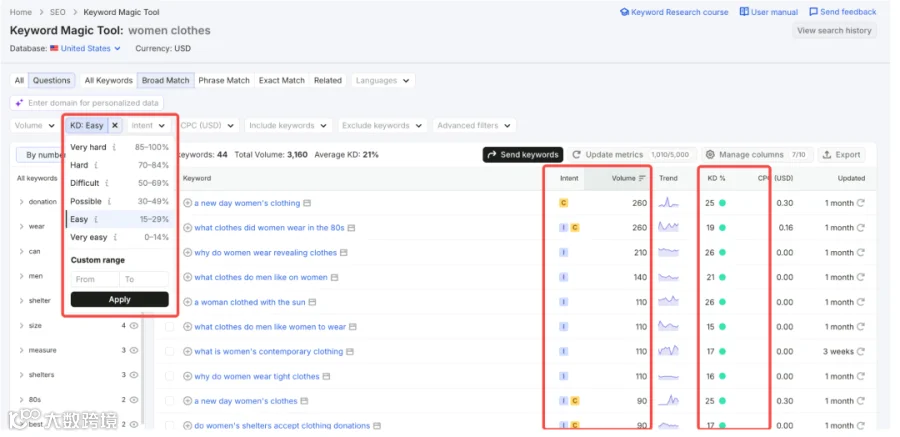Click the Send keywords button
The image size is (900, 437).
pos(523,154)
